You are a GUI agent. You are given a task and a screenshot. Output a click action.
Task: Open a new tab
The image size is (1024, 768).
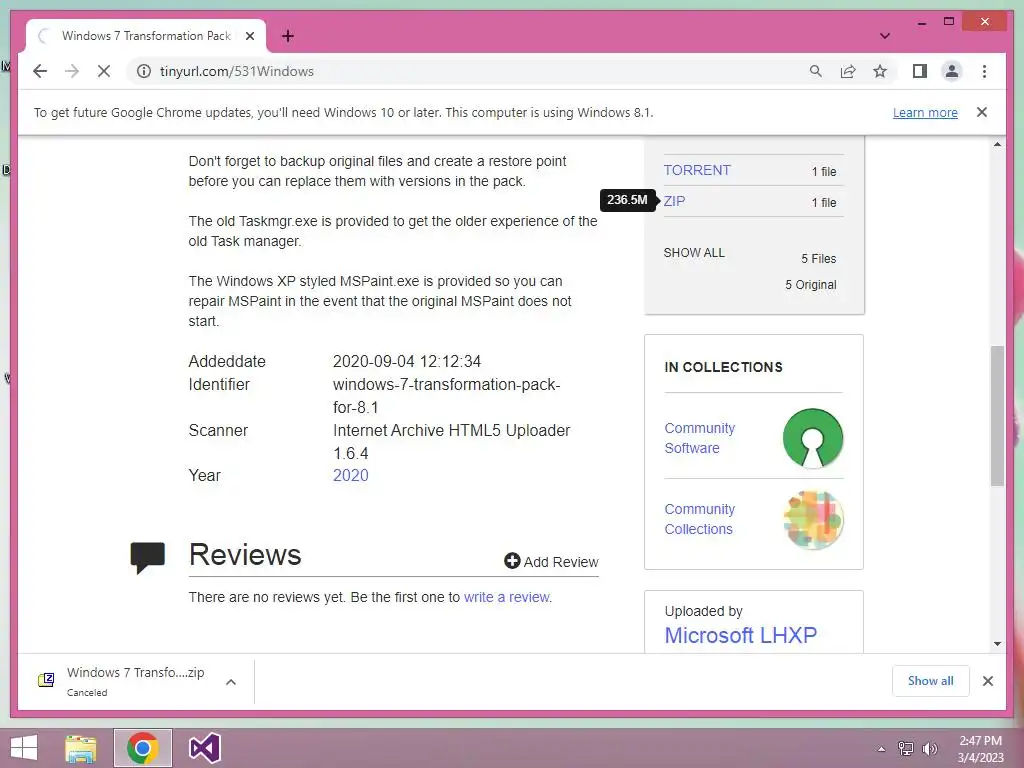287,36
